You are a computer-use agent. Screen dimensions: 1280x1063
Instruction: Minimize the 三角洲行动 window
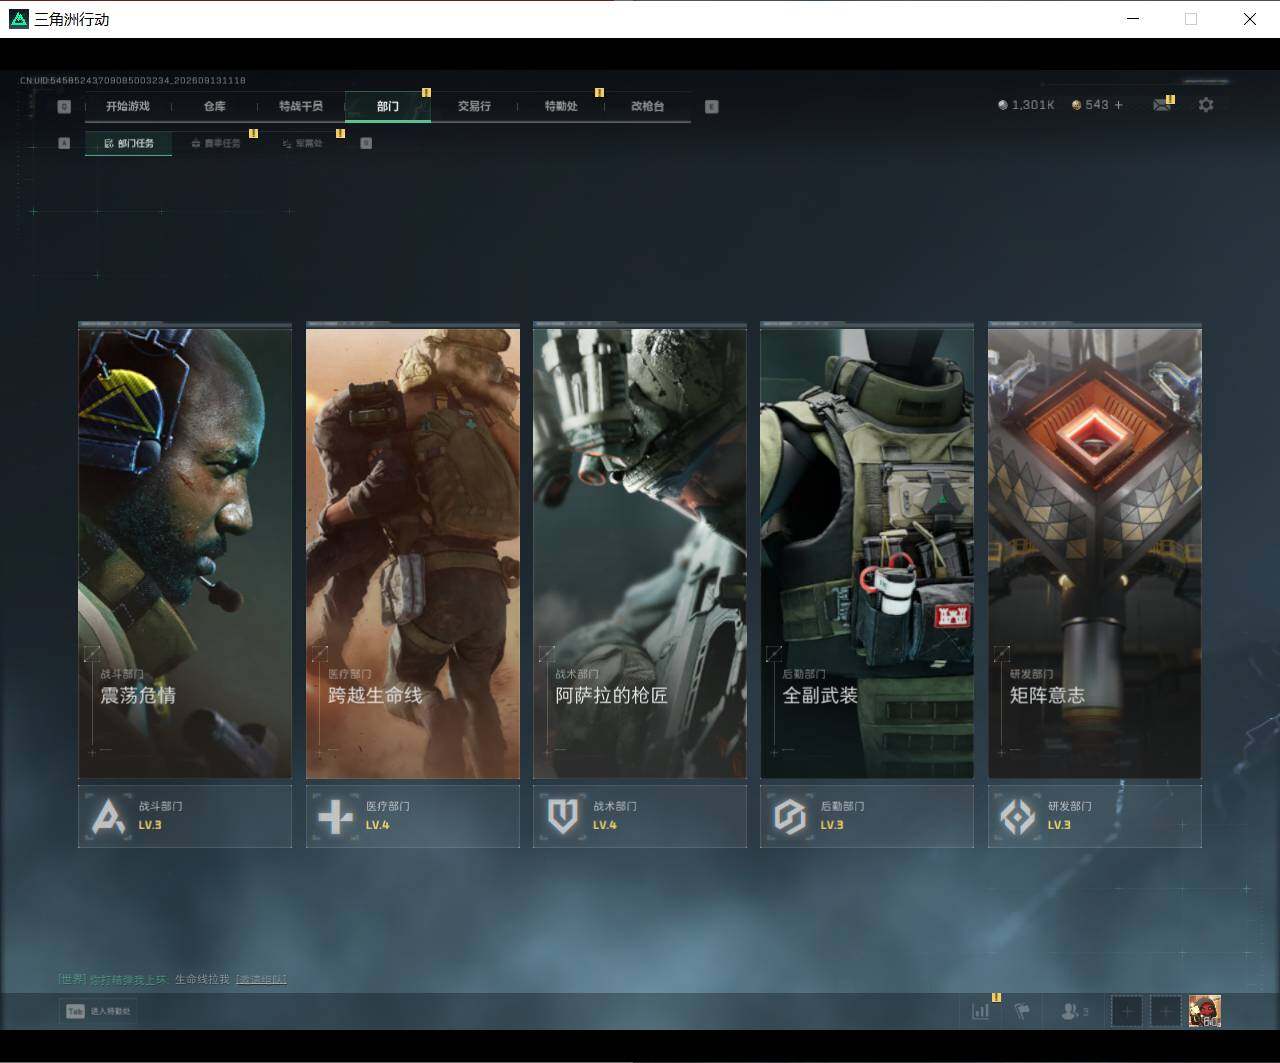[1133, 19]
